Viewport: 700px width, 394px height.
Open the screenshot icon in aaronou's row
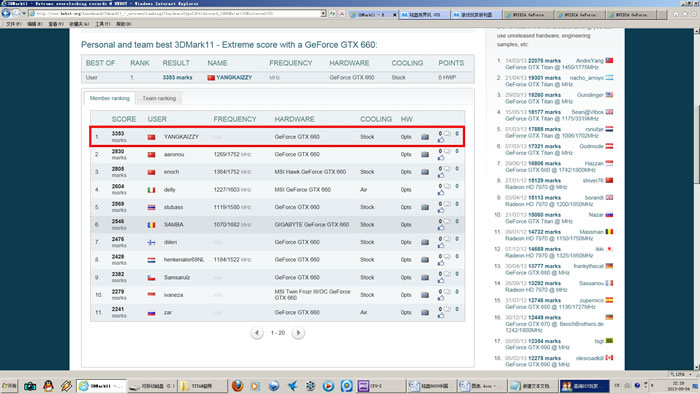click(x=425, y=154)
